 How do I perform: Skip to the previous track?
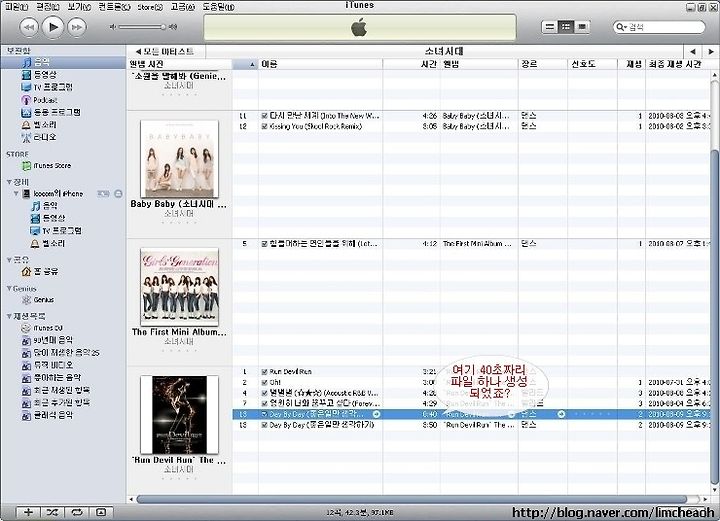29,27
